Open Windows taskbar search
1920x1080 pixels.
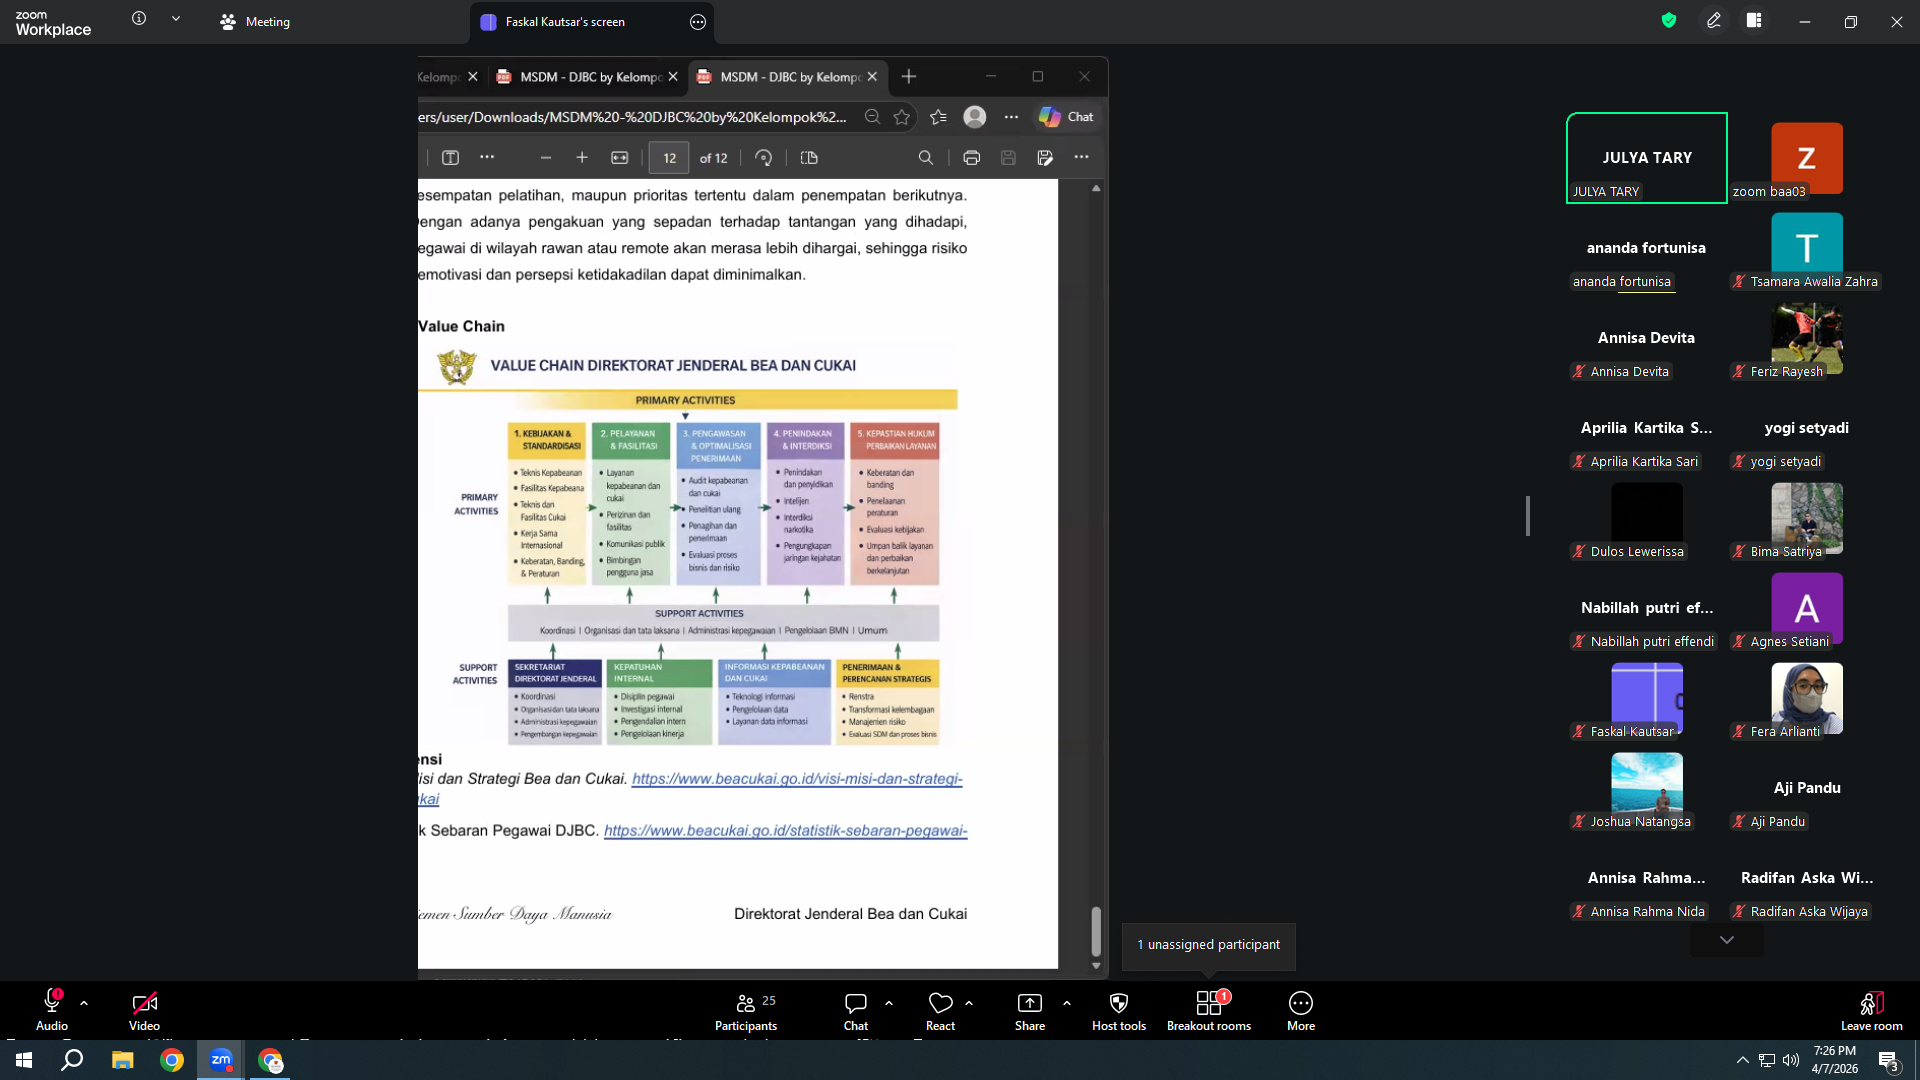pyautogui.click(x=72, y=1060)
